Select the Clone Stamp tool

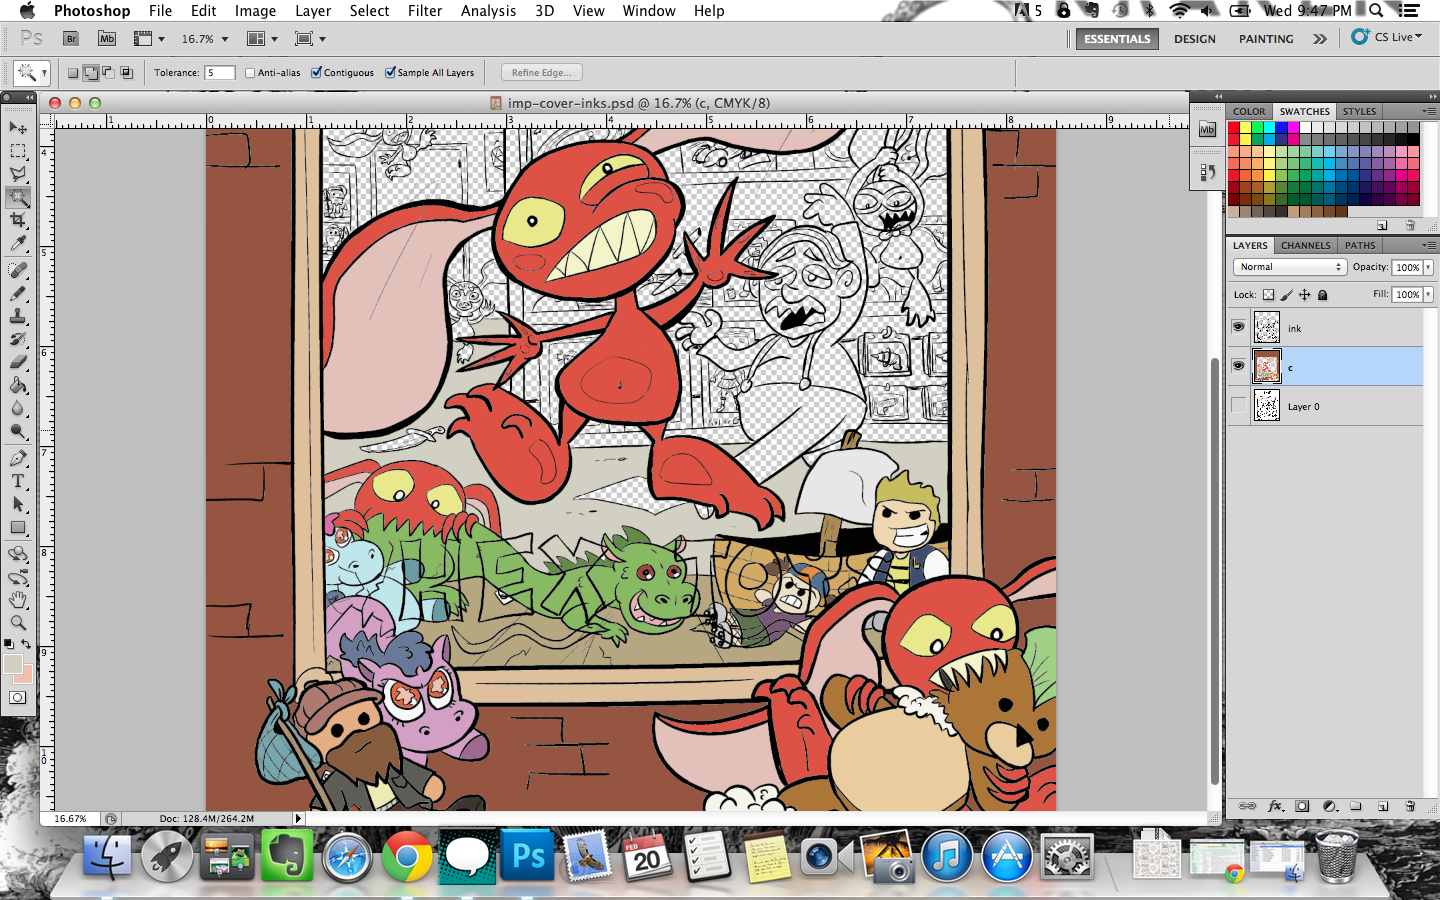click(18, 316)
